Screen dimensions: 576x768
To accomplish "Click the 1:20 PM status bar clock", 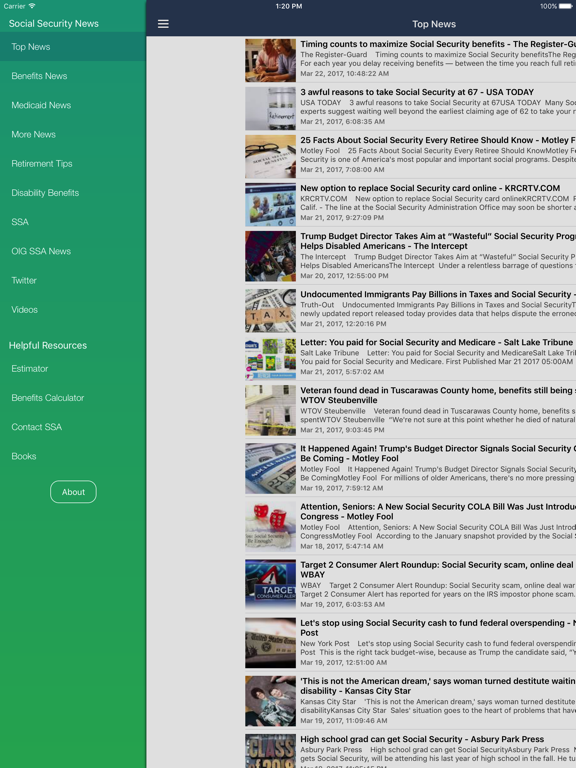I will [288, 6].
